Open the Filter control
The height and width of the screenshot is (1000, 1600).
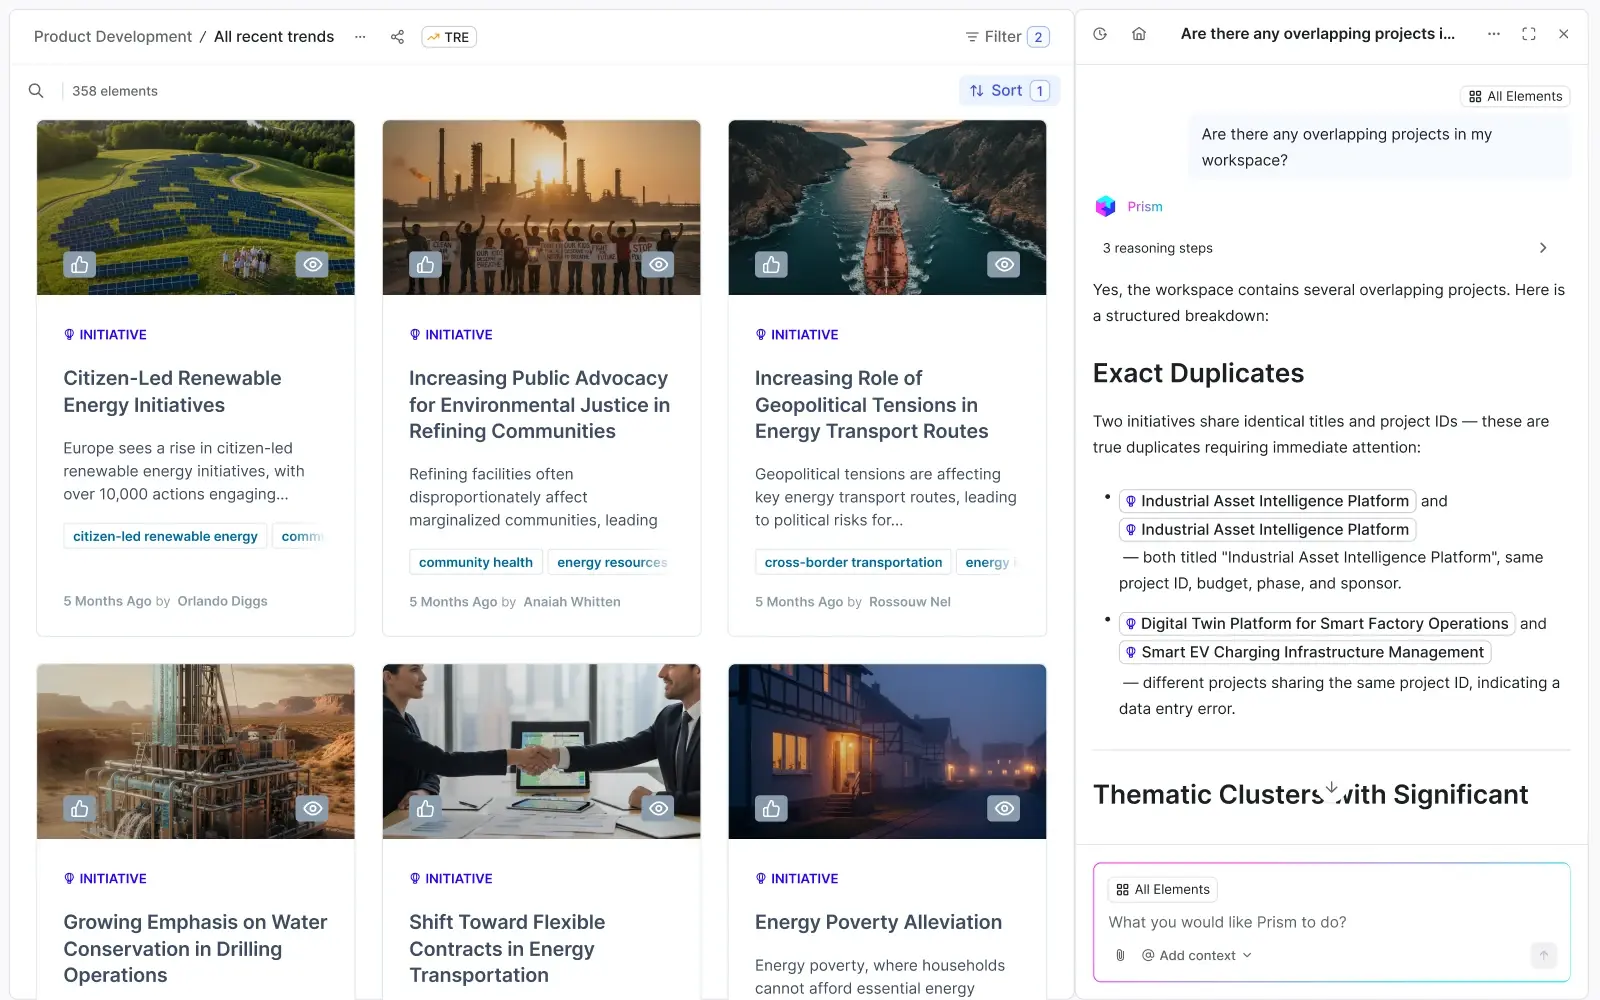[1007, 37]
